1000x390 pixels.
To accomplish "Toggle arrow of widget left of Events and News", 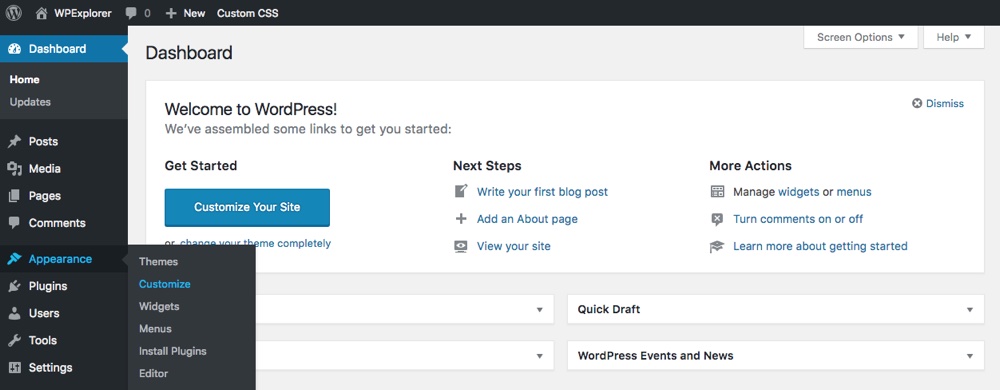I will pyautogui.click(x=540, y=356).
